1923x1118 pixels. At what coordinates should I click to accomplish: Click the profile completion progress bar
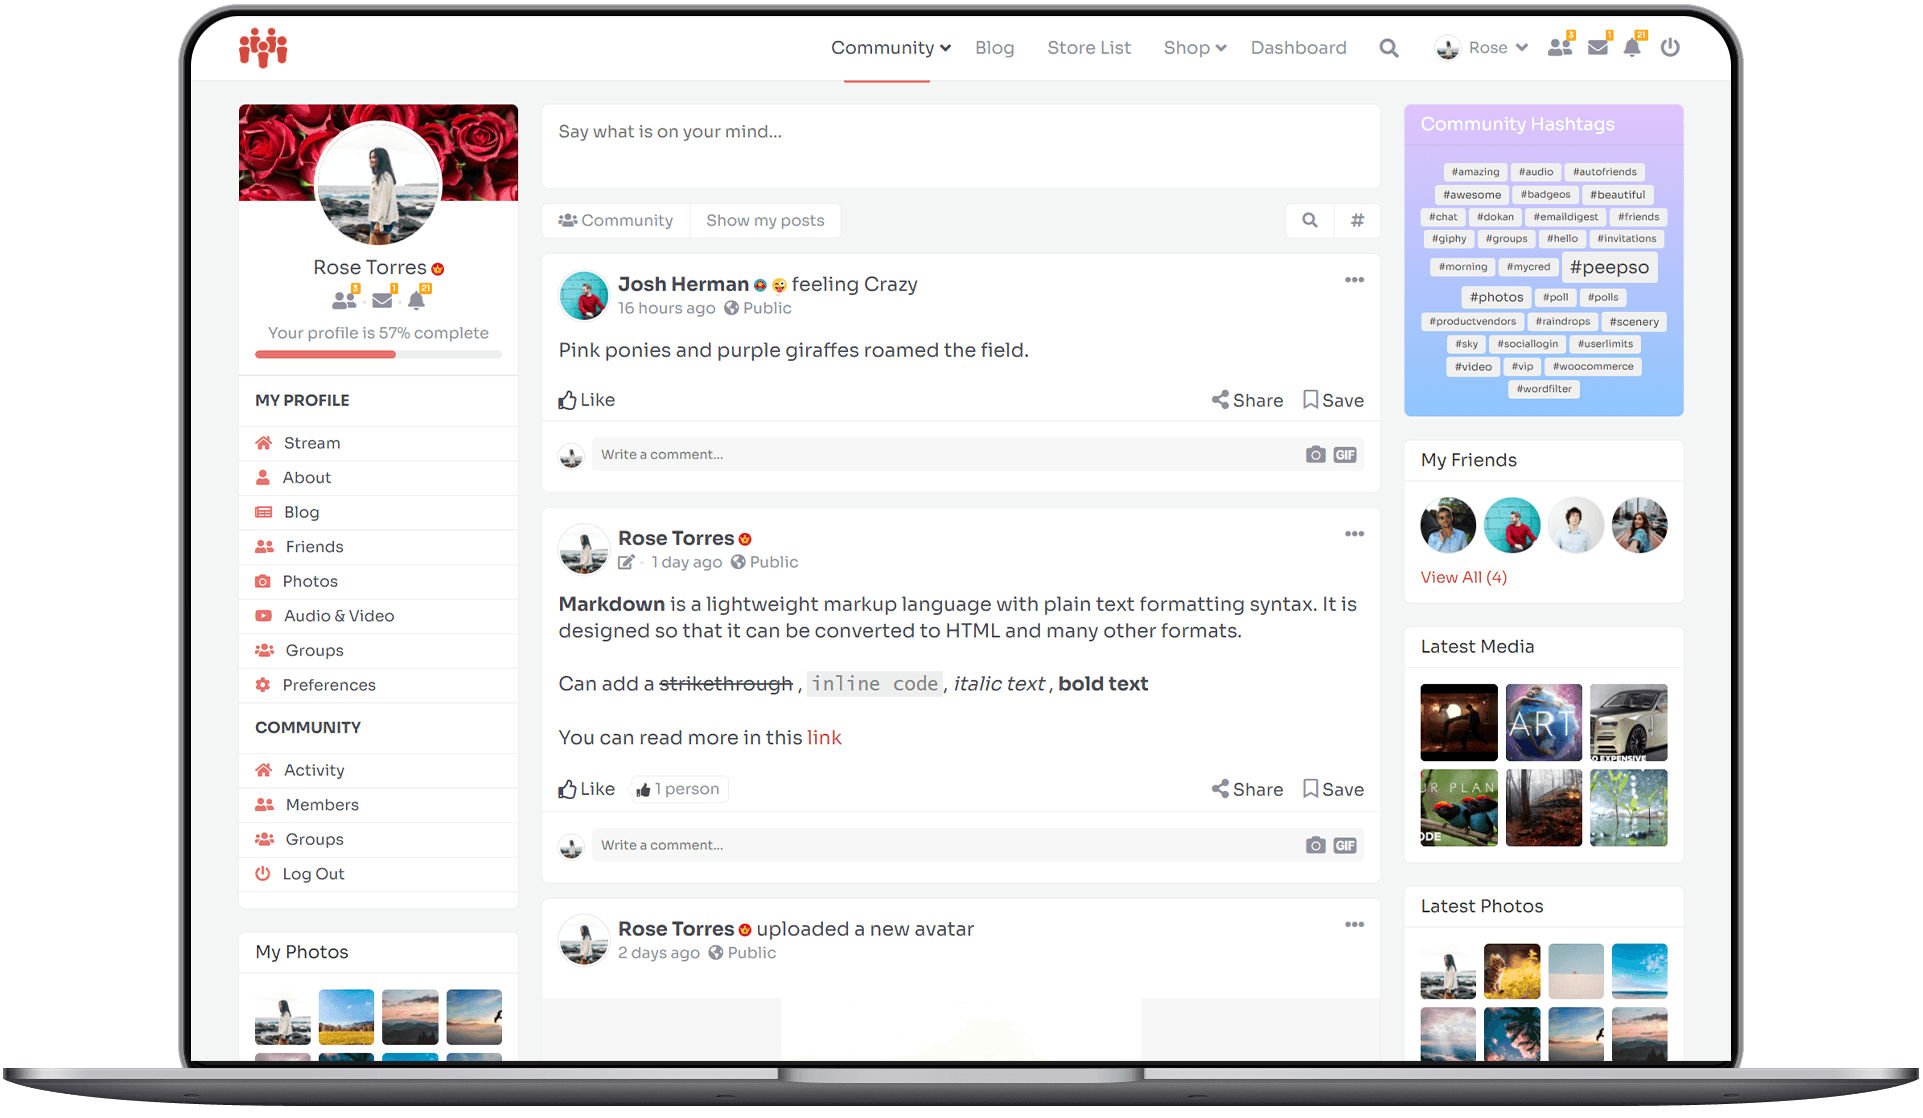(x=377, y=354)
